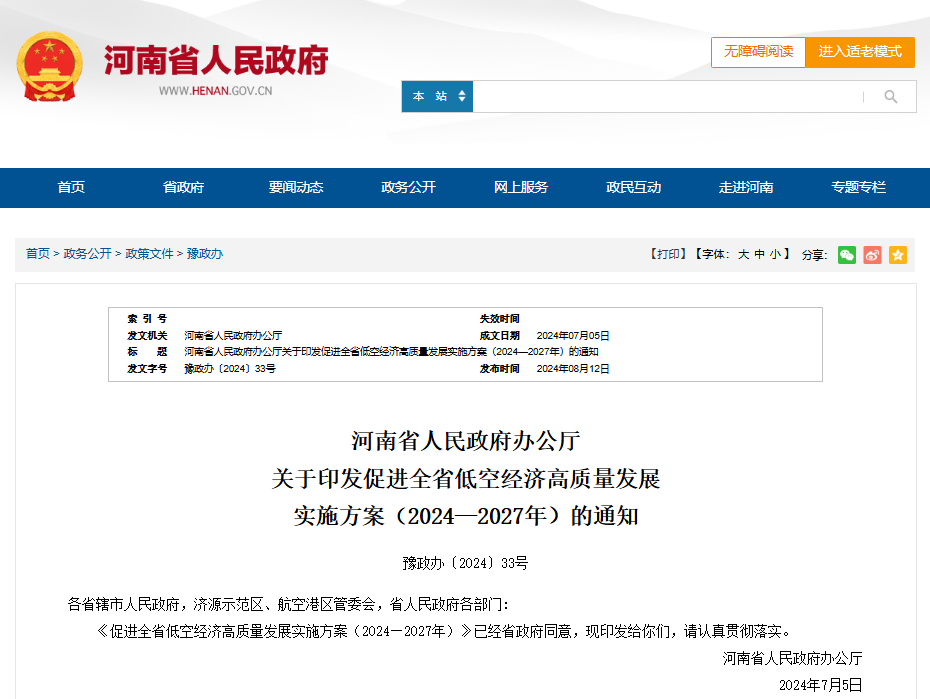
Task: Click the national emblem logo
Action: pyautogui.click(x=49, y=66)
